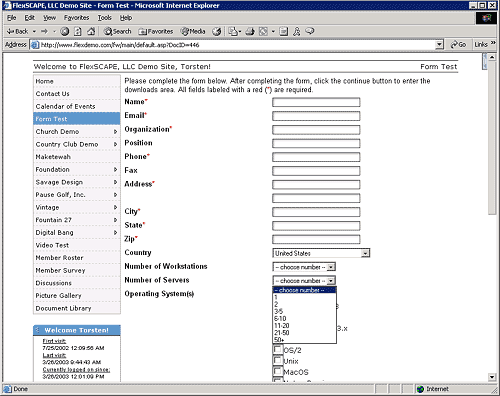The image size is (500, 396).
Task: Open the Favorites menu
Action: (76, 18)
